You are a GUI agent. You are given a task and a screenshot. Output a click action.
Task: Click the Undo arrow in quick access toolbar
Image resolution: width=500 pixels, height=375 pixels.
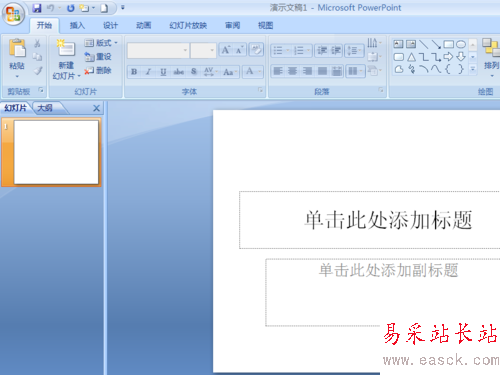(50, 8)
